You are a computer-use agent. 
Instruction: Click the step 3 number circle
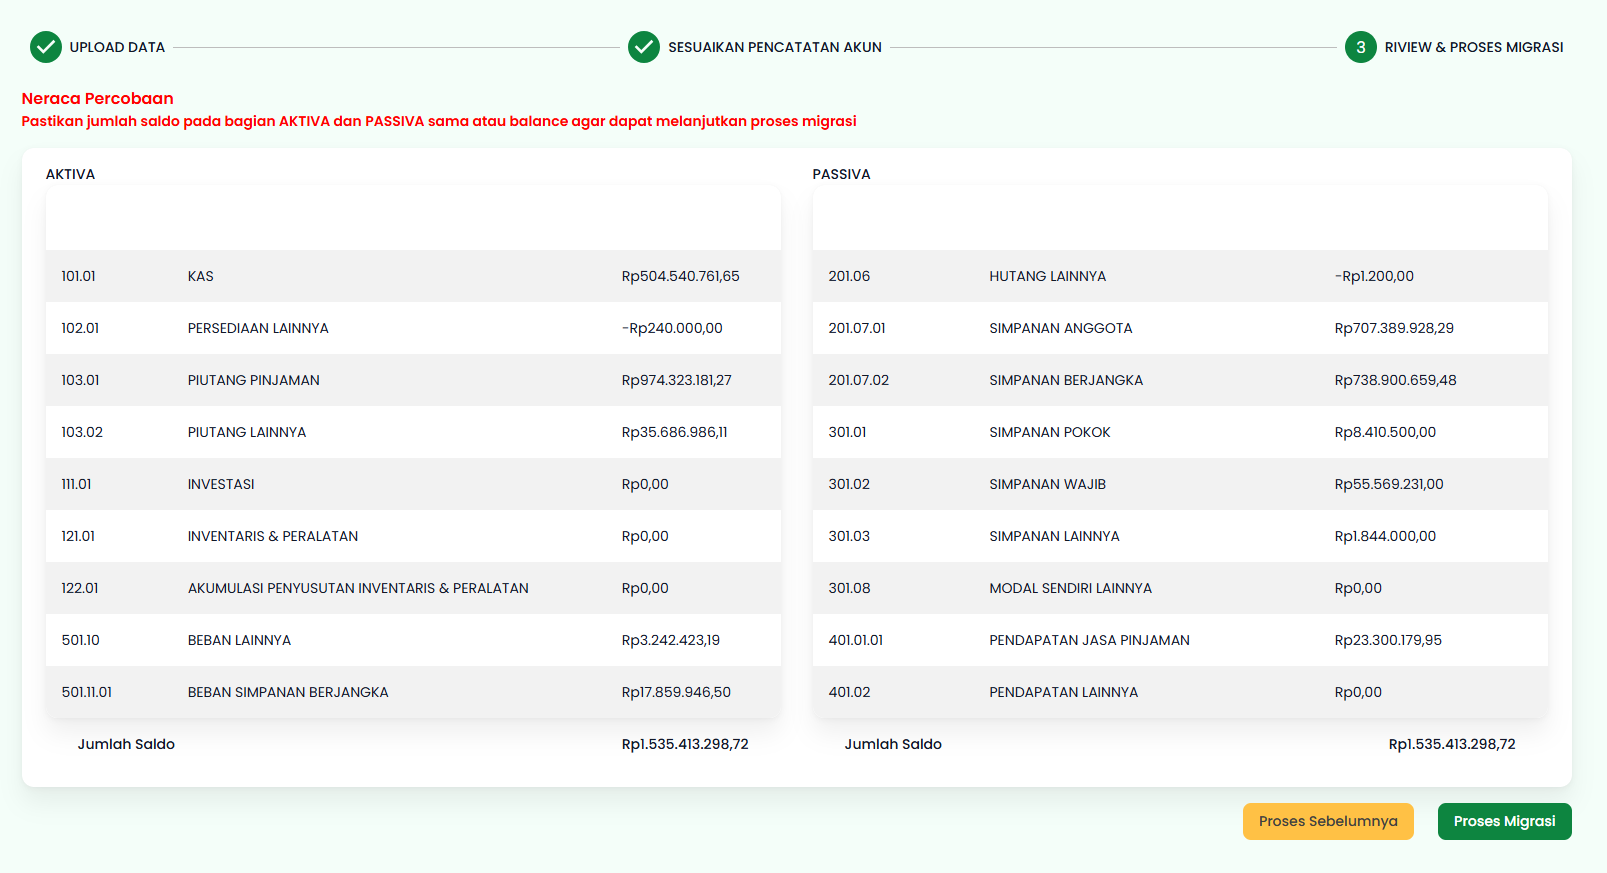1360,47
